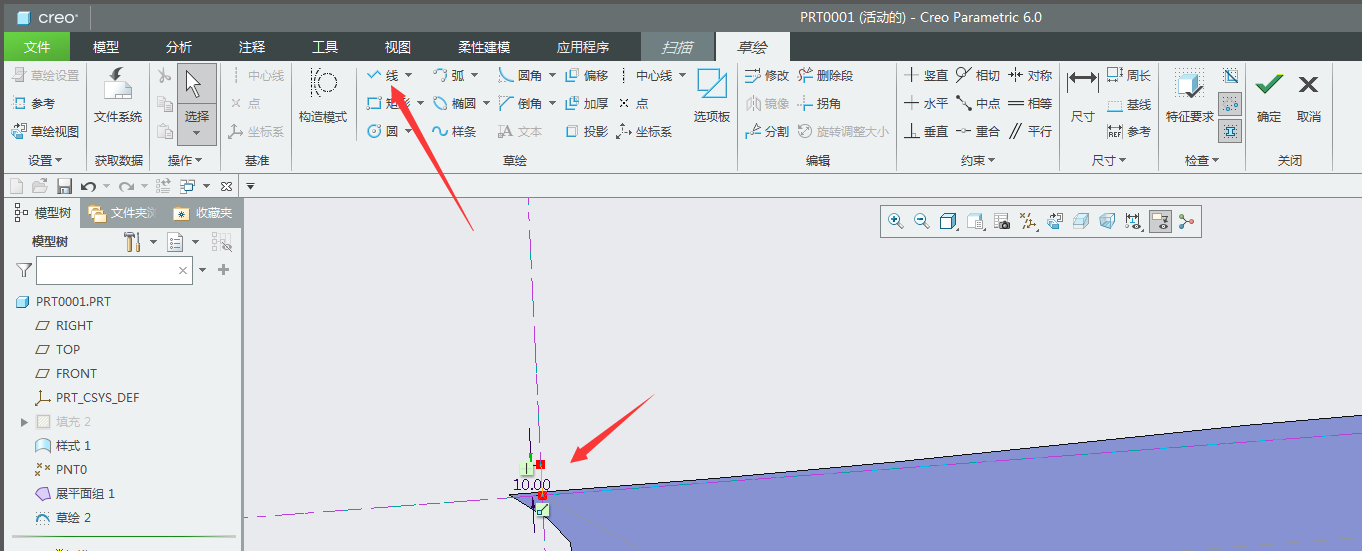The image size is (1362, 551).
Task: Select the Line (线) sketch tool
Action: coord(382,75)
